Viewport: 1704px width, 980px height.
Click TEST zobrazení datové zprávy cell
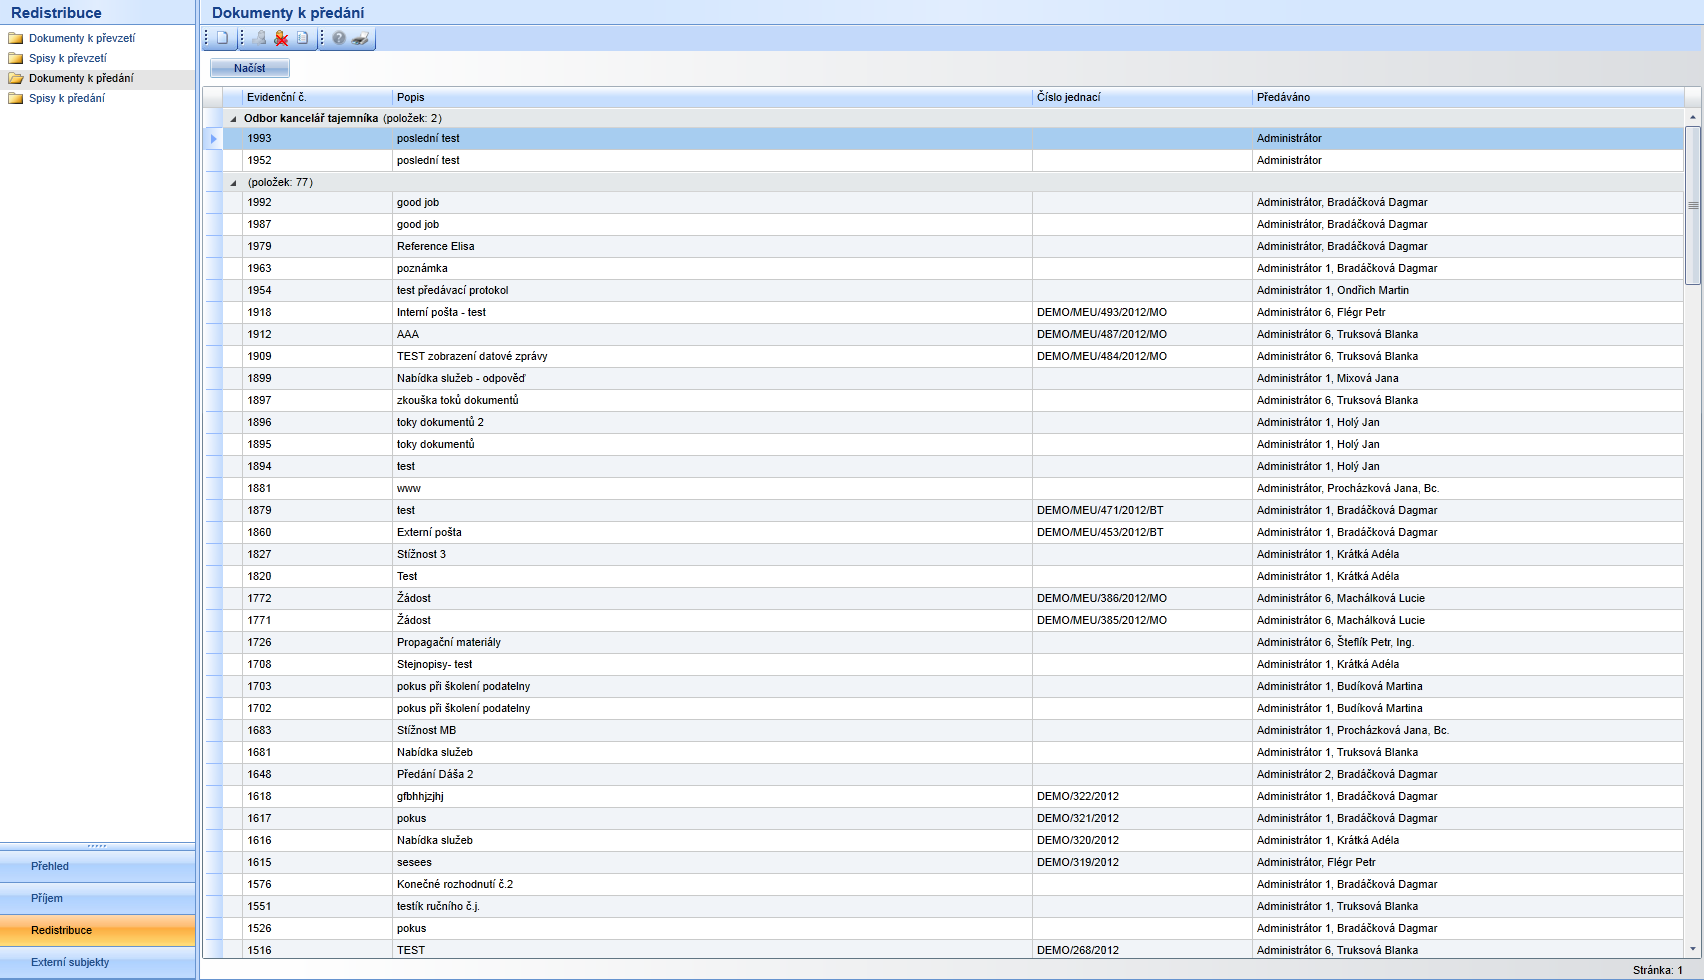(x=712, y=356)
